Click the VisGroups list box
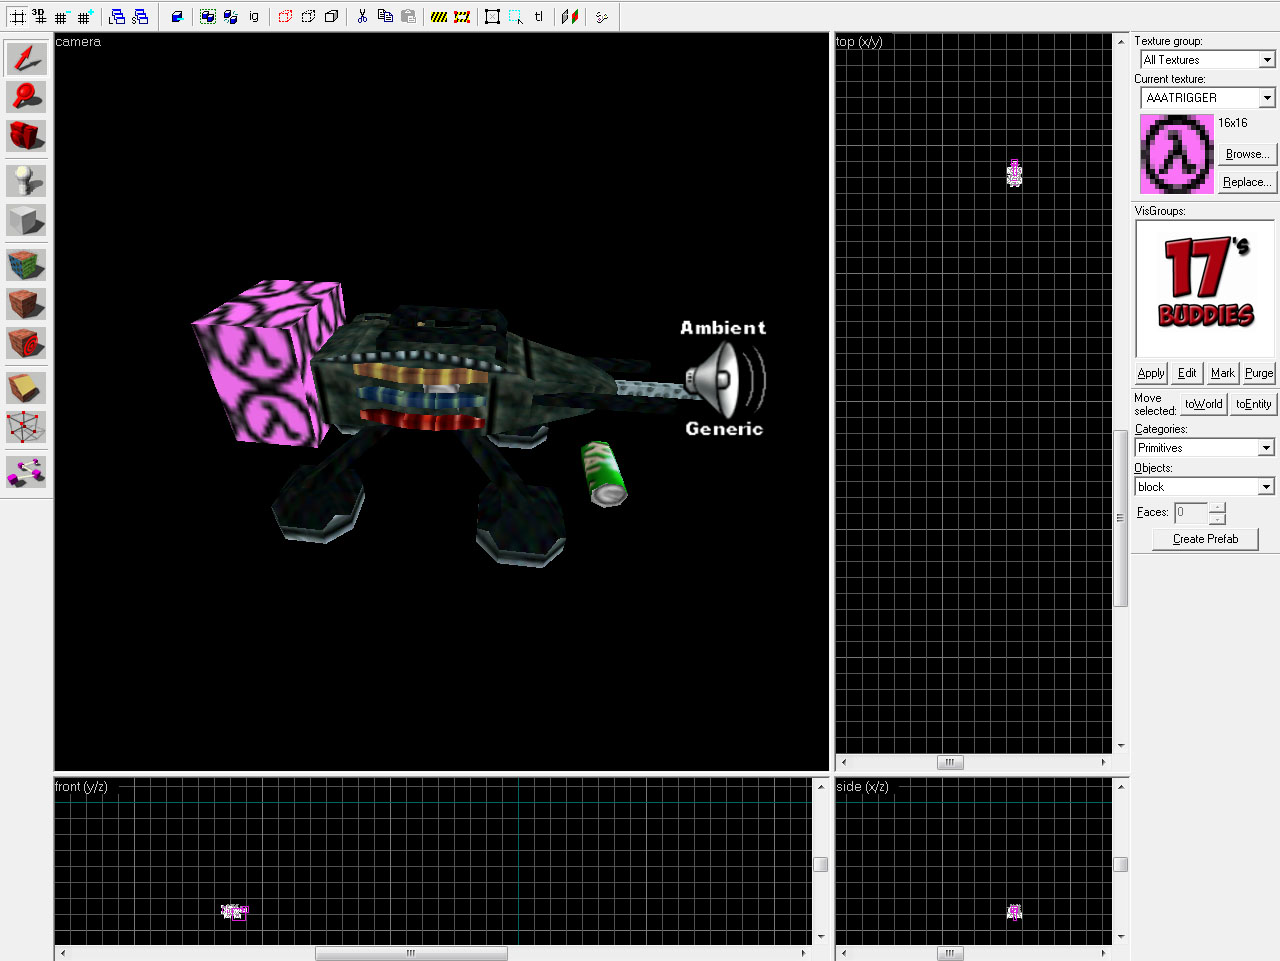Image resolution: width=1280 pixels, height=961 pixels. [1205, 288]
